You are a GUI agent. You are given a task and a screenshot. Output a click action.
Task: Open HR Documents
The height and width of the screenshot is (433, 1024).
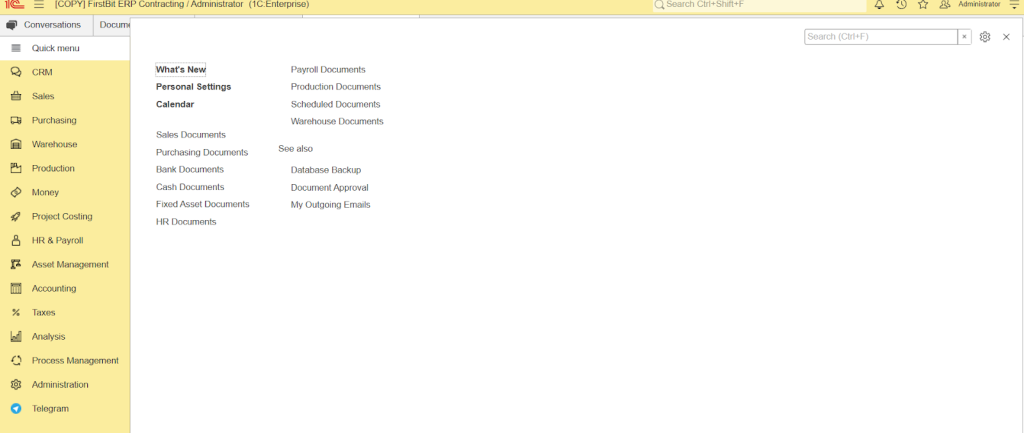coord(186,222)
